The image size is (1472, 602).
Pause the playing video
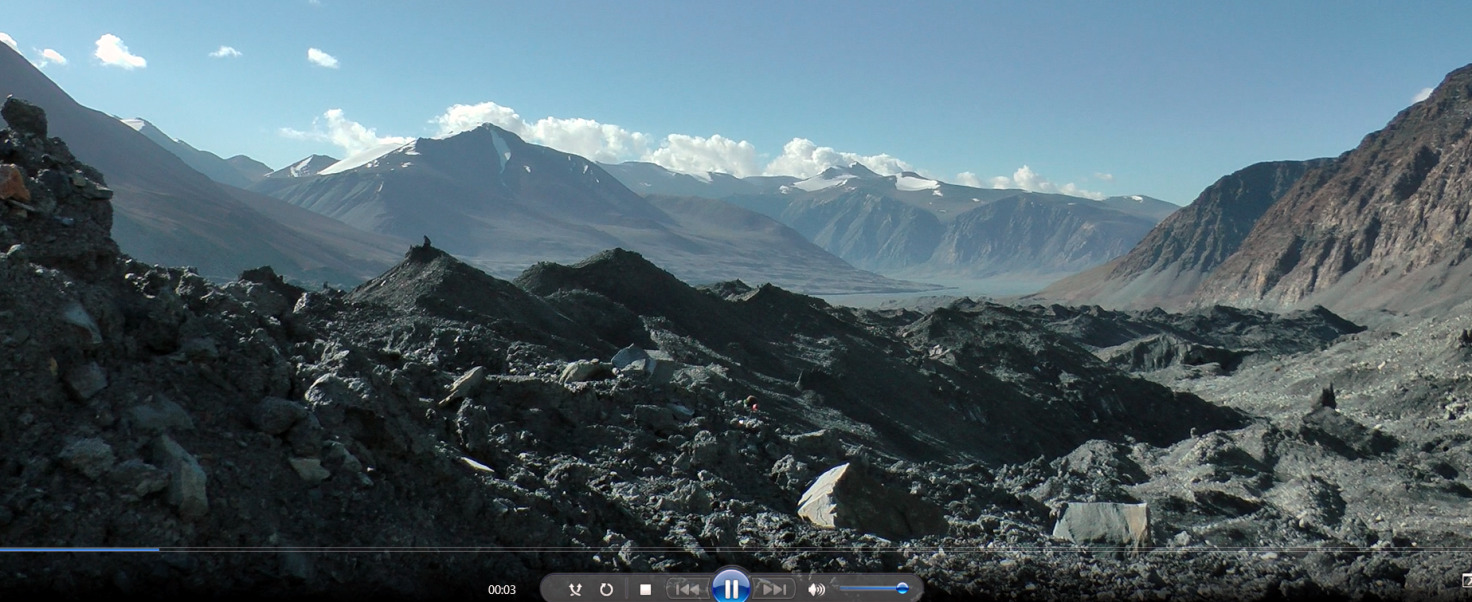click(731, 587)
